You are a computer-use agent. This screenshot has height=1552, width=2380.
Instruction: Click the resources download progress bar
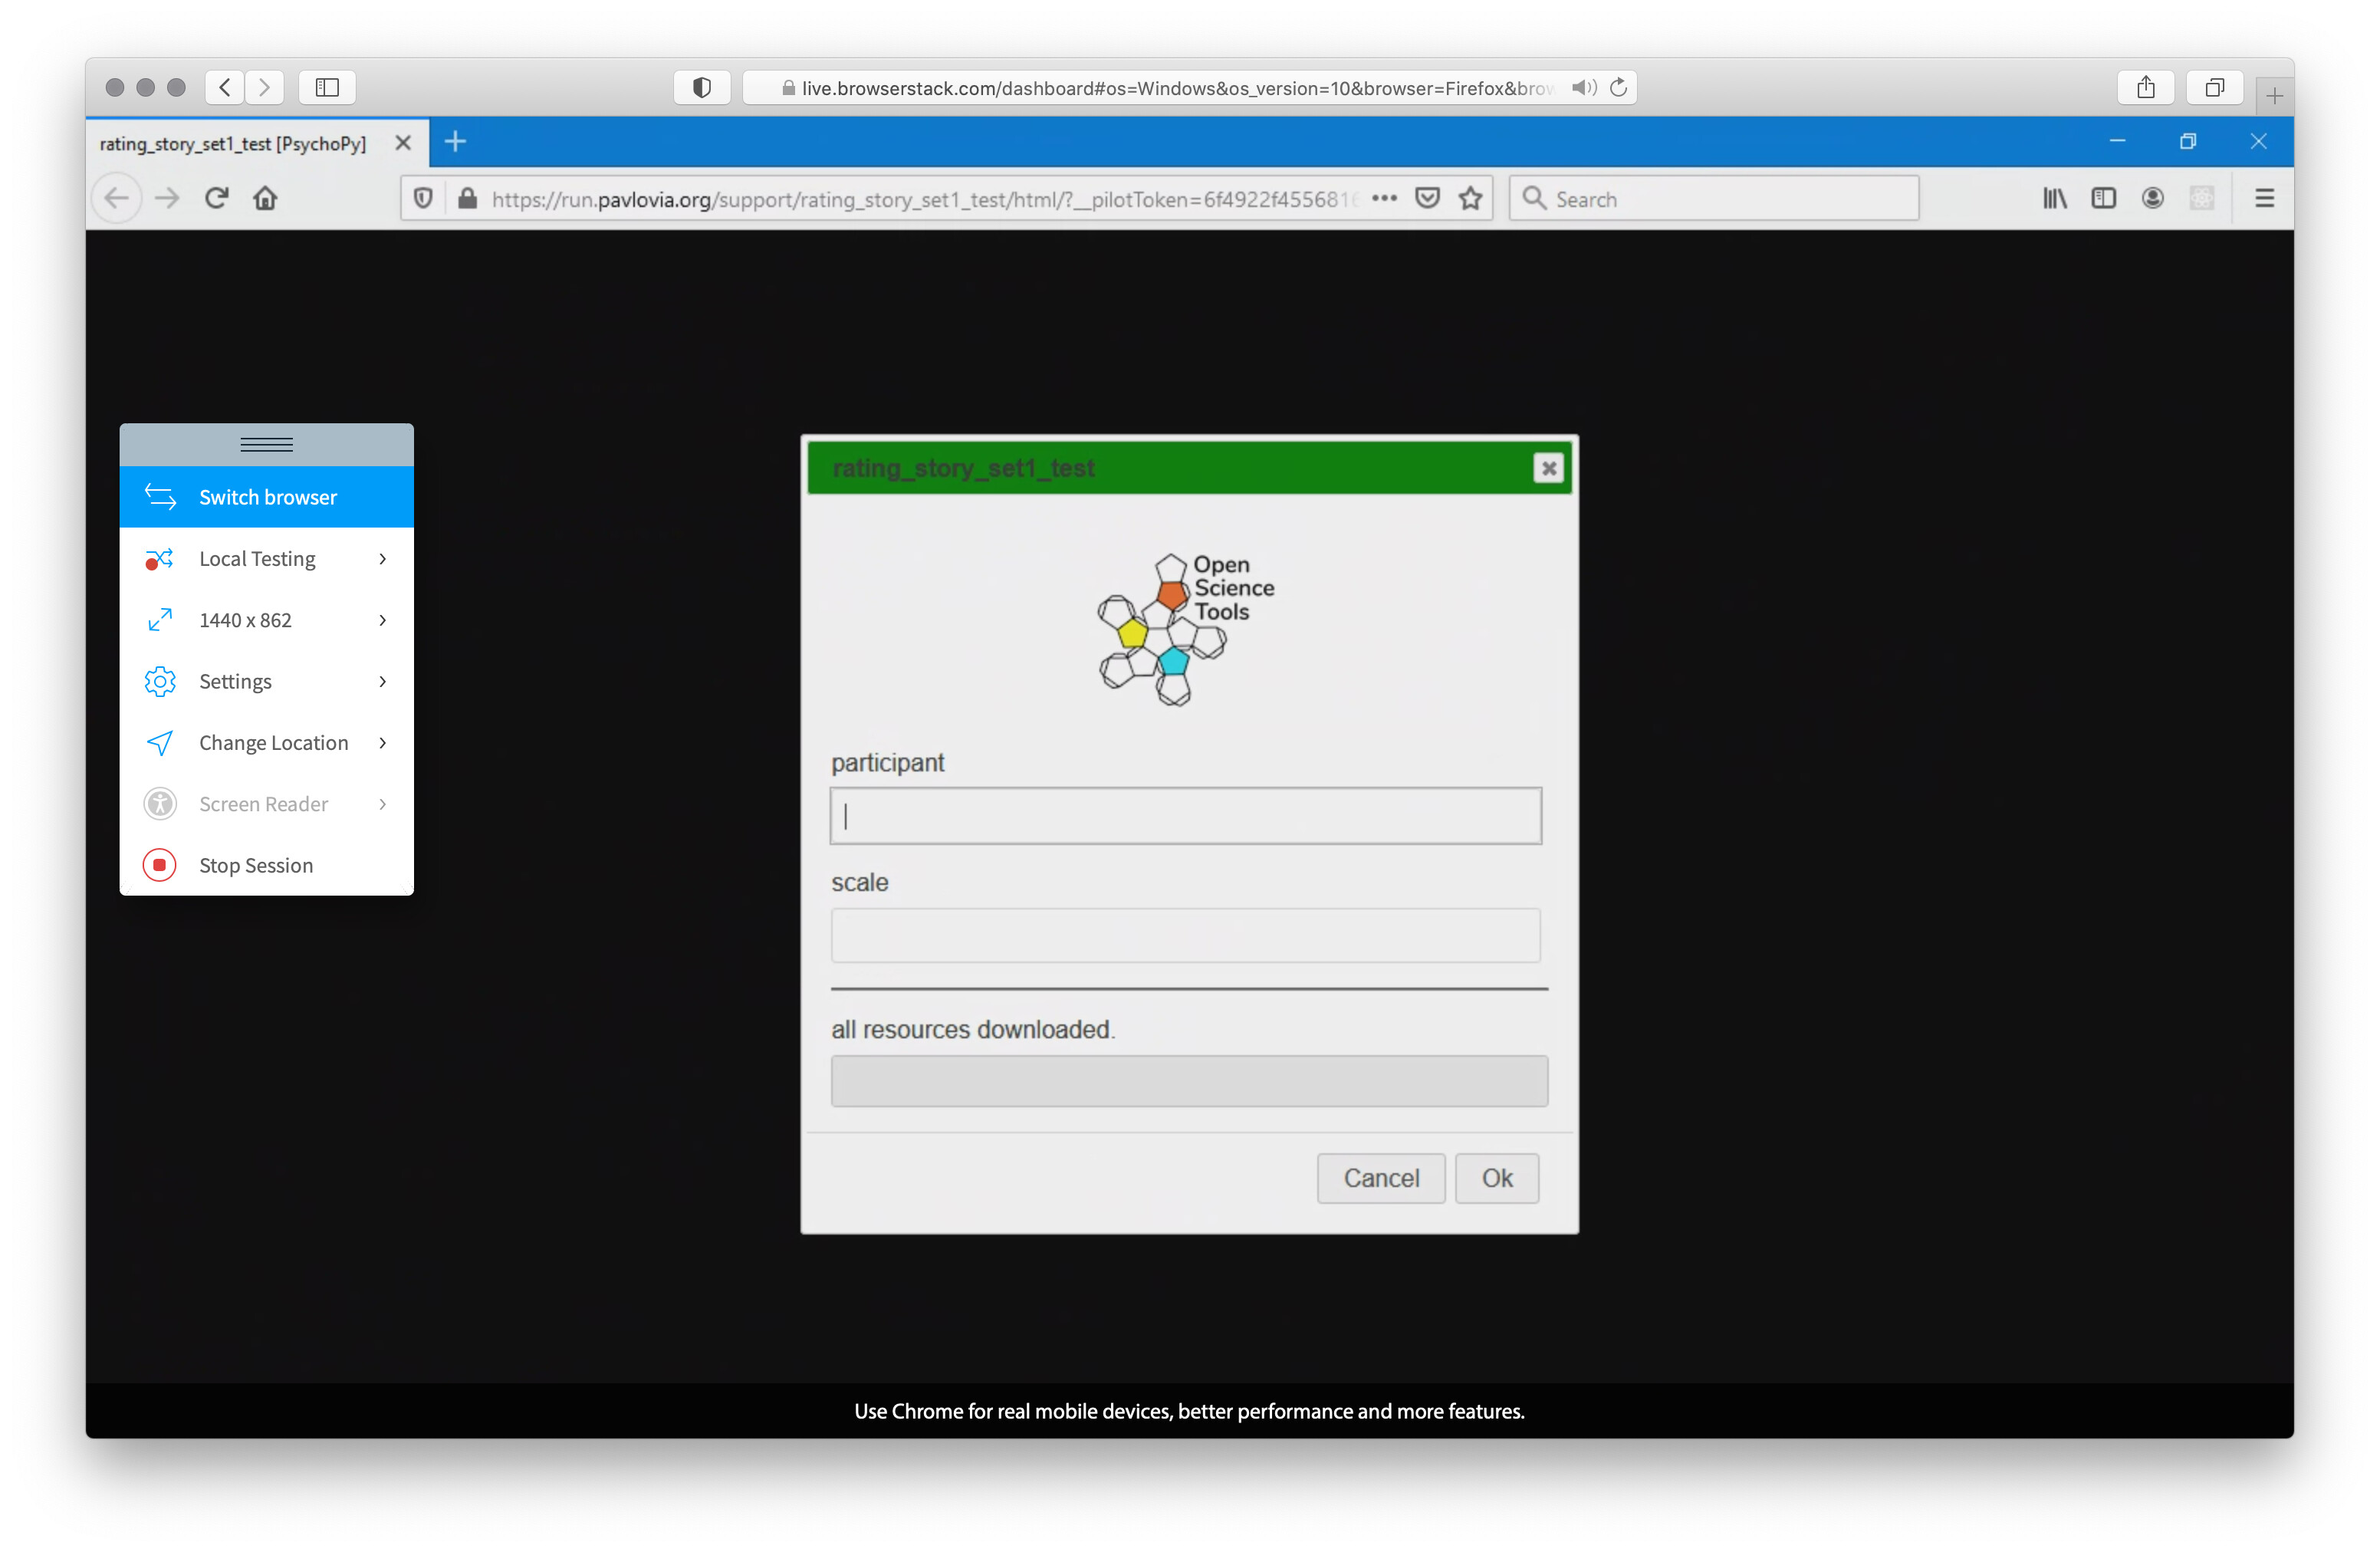[x=1189, y=1081]
